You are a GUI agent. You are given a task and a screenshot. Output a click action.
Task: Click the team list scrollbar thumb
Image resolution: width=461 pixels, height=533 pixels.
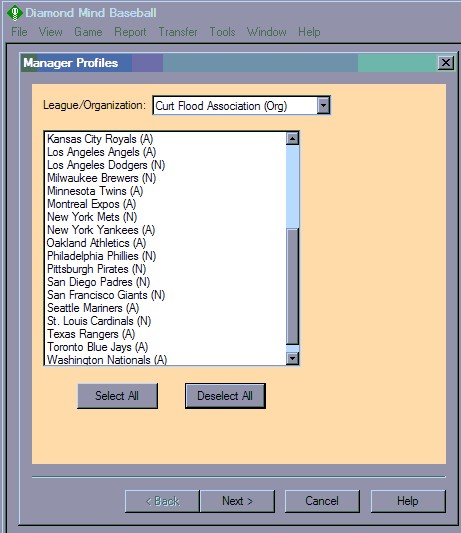click(x=292, y=287)
